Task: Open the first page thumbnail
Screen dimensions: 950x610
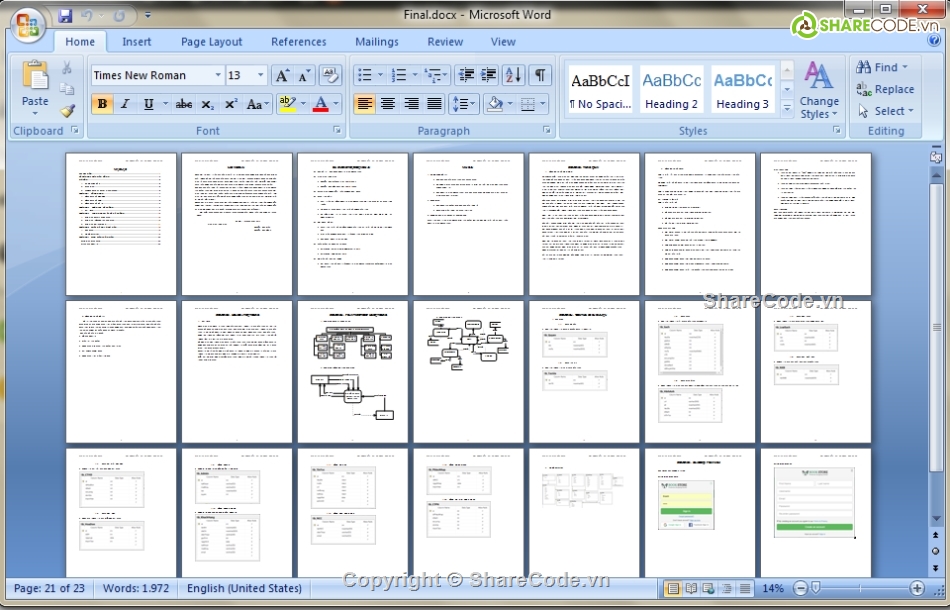Action: coord(121,224)
